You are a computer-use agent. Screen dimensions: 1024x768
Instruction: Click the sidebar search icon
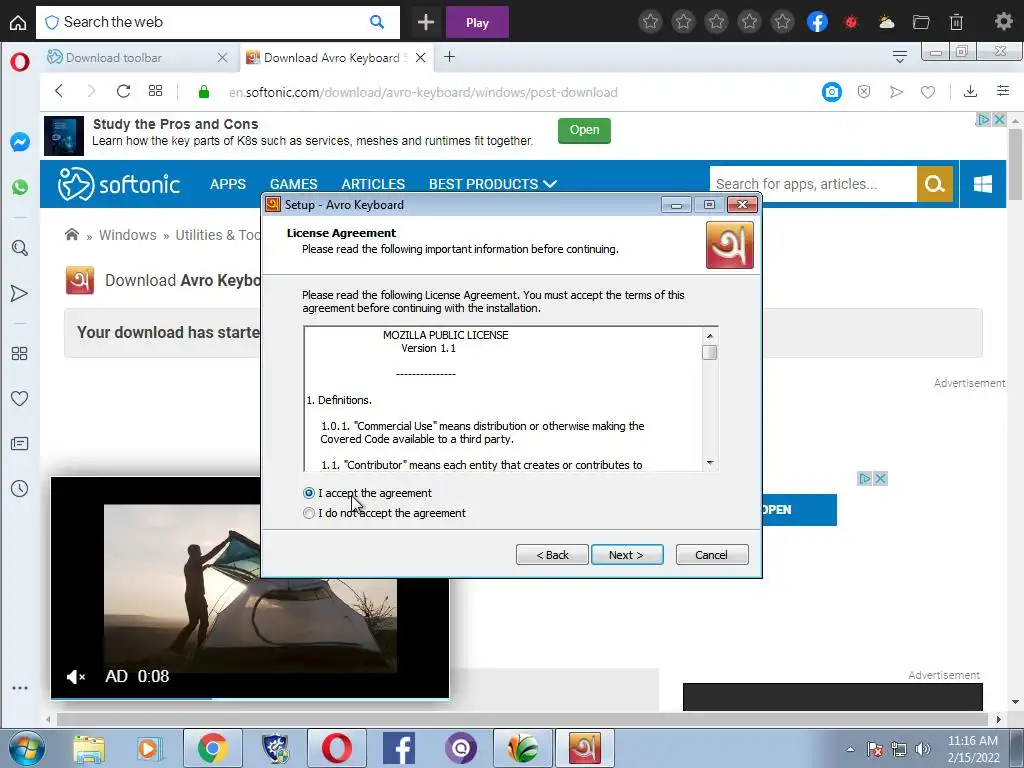(x=20, y=248)
